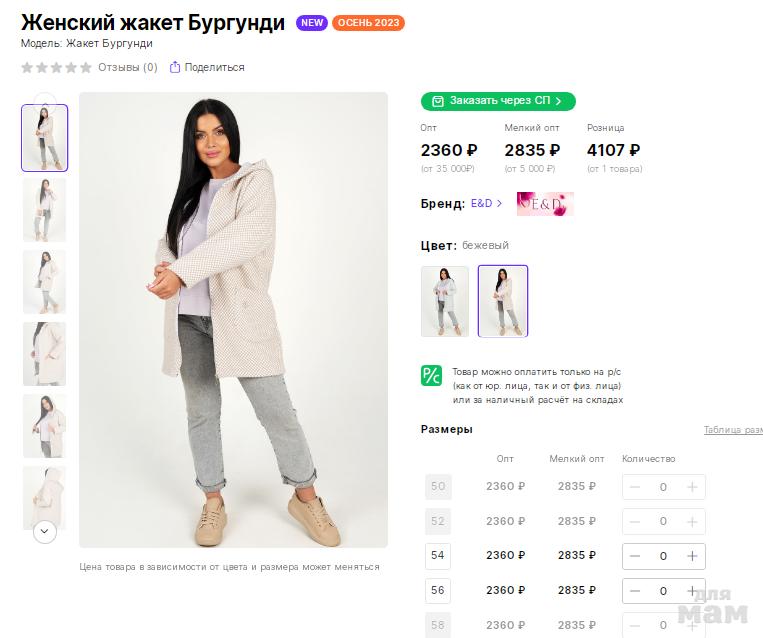Click the rating stars under the title
This screenshot has width=763, height=638.
pyautogui.click(x=56, y=68)
